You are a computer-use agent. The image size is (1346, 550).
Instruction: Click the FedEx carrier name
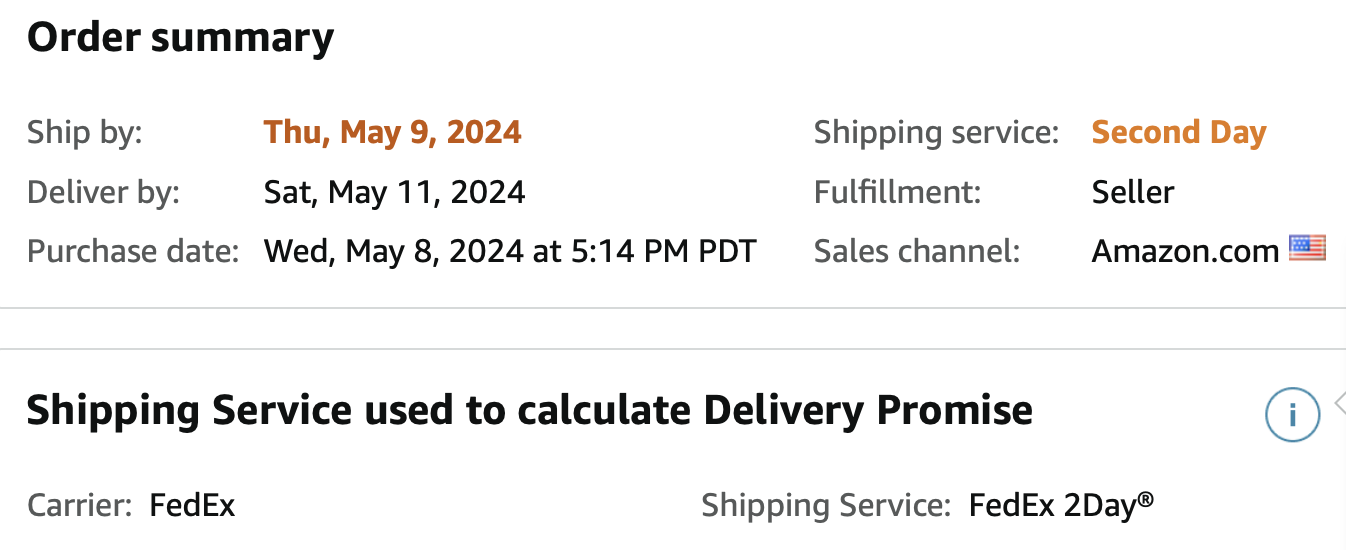click(x=192, y=505)
